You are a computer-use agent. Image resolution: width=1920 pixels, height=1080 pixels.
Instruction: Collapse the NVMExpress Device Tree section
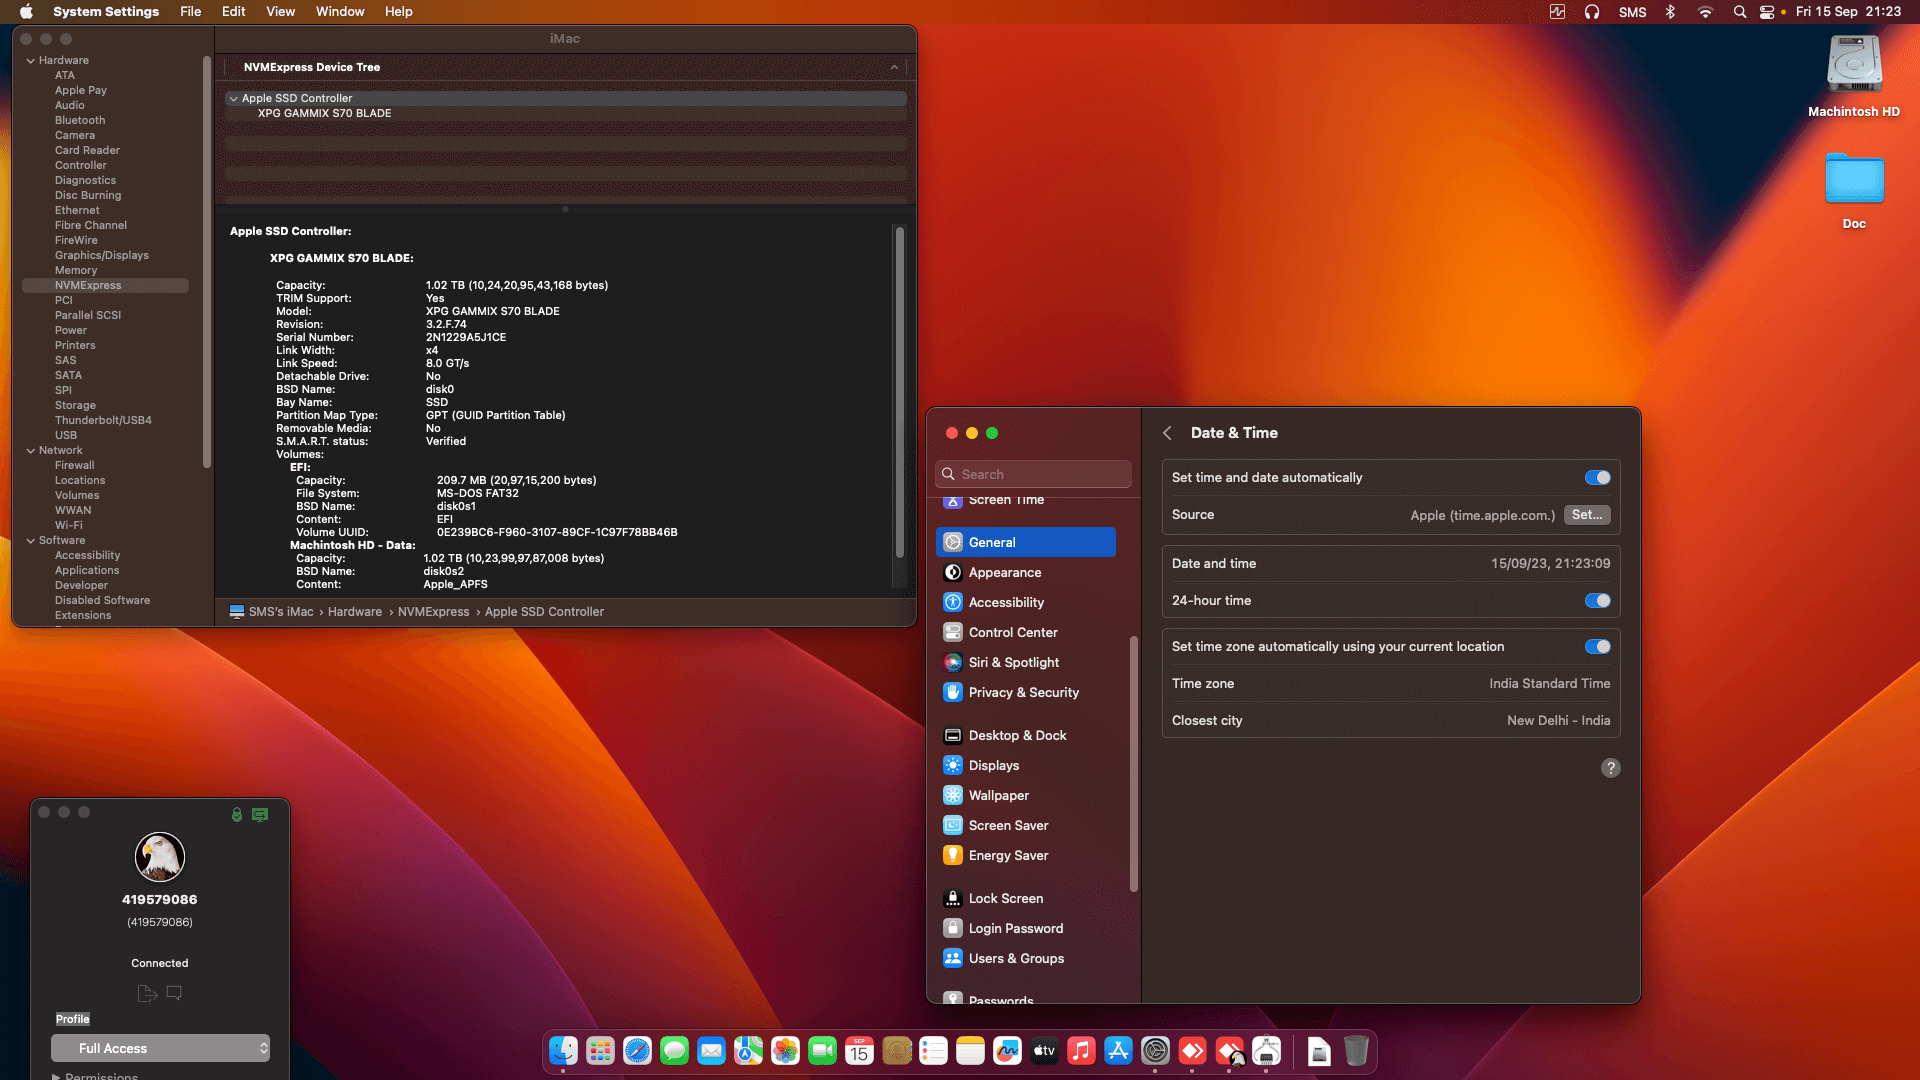[x=893, y=67]
